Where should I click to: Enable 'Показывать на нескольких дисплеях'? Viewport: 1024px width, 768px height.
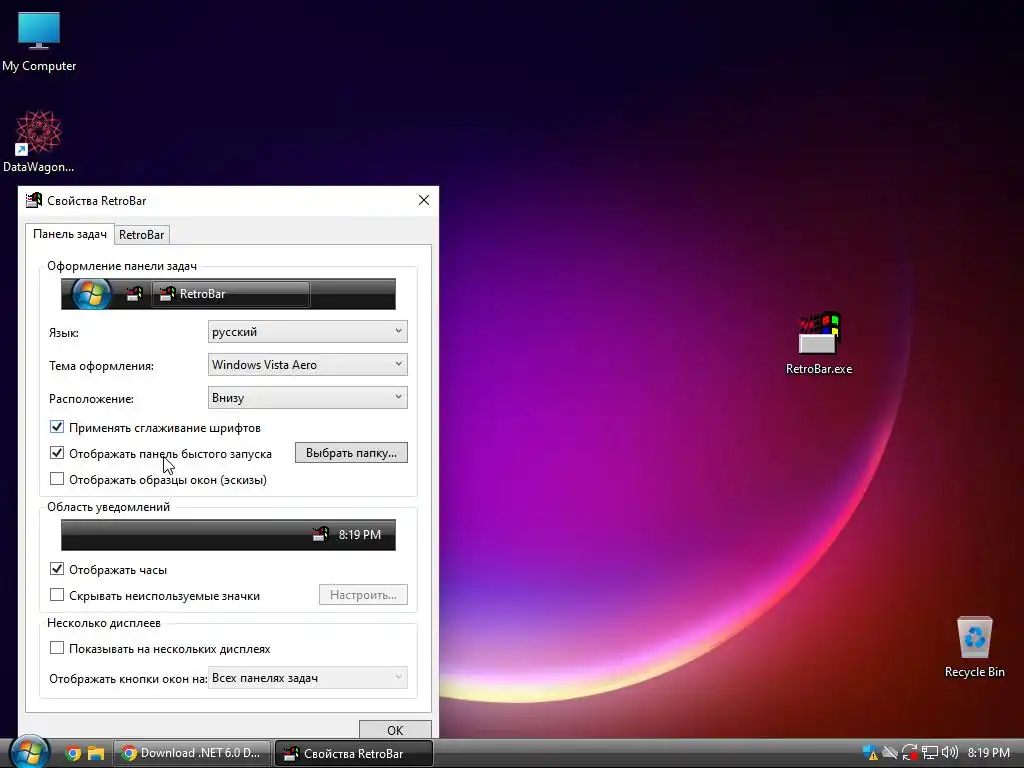tap(57, 648)
